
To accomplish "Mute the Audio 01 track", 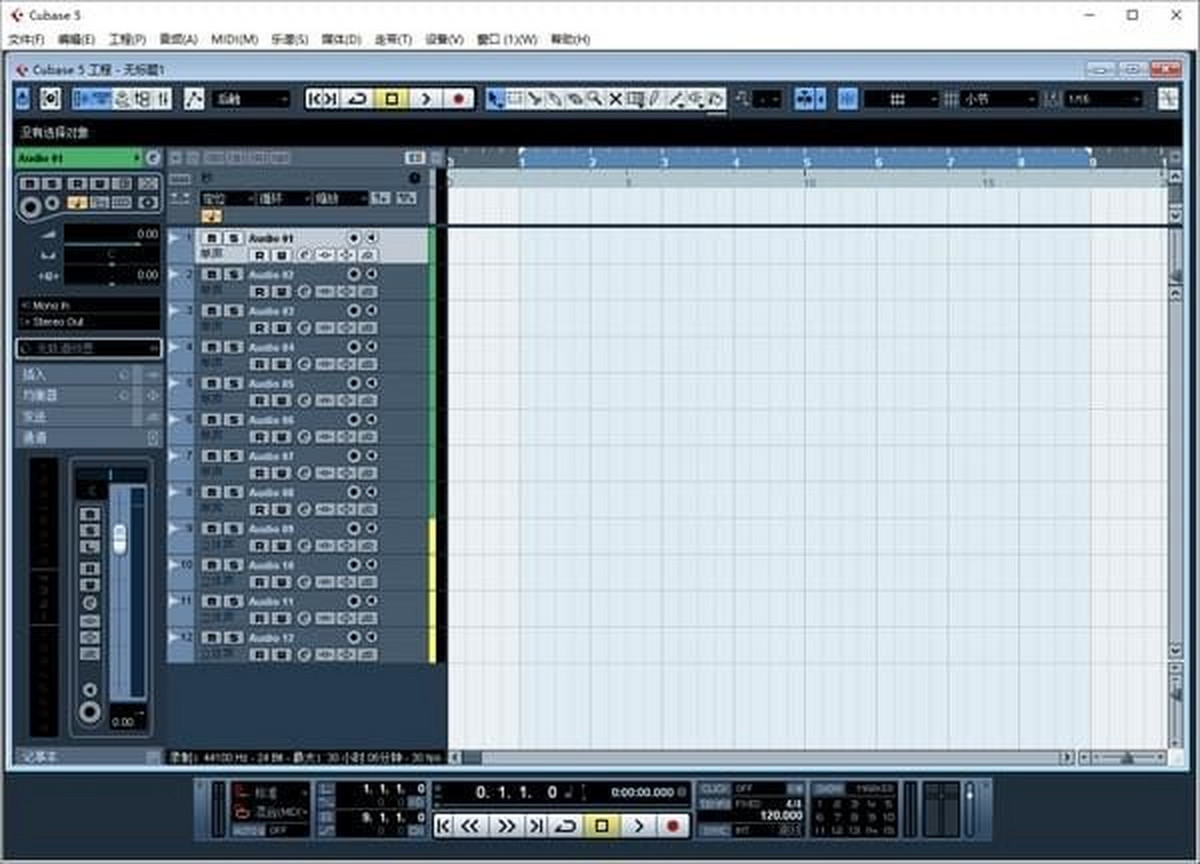I will (x=212, y=238).
